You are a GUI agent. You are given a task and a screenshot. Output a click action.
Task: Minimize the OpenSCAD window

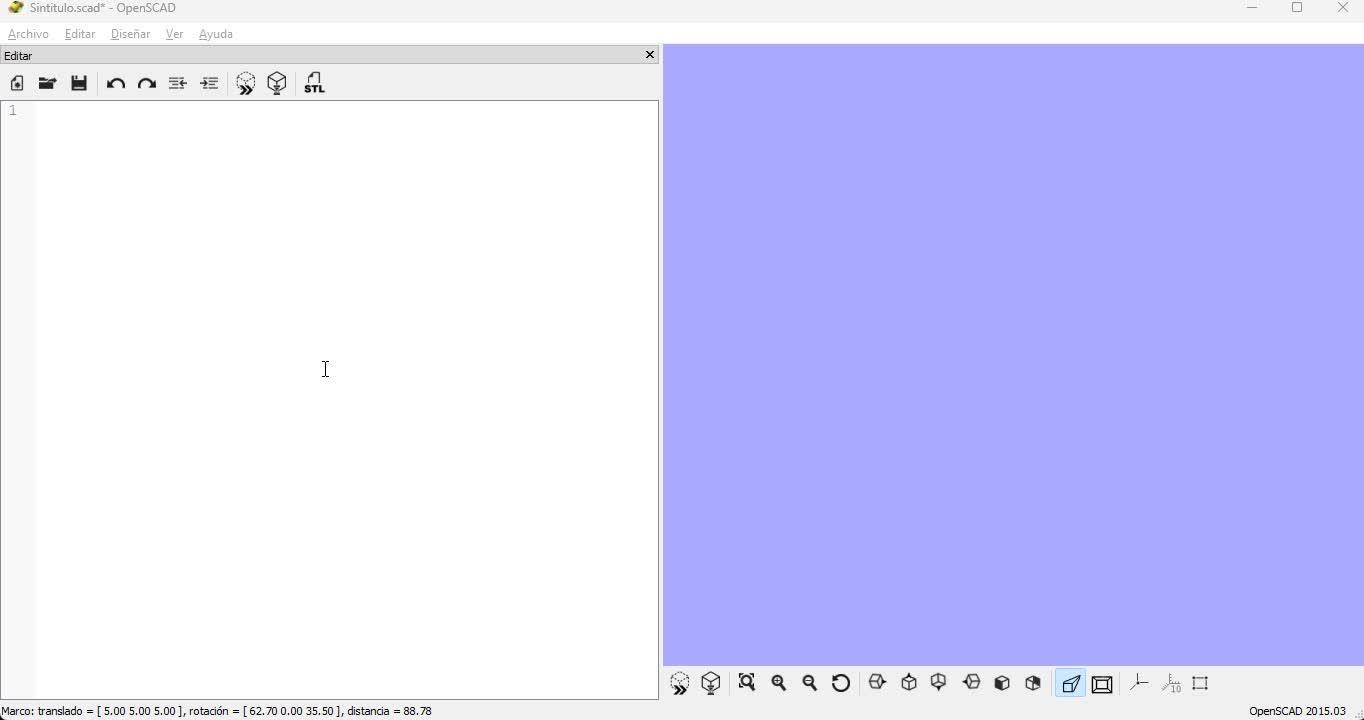click(1251, 8)
